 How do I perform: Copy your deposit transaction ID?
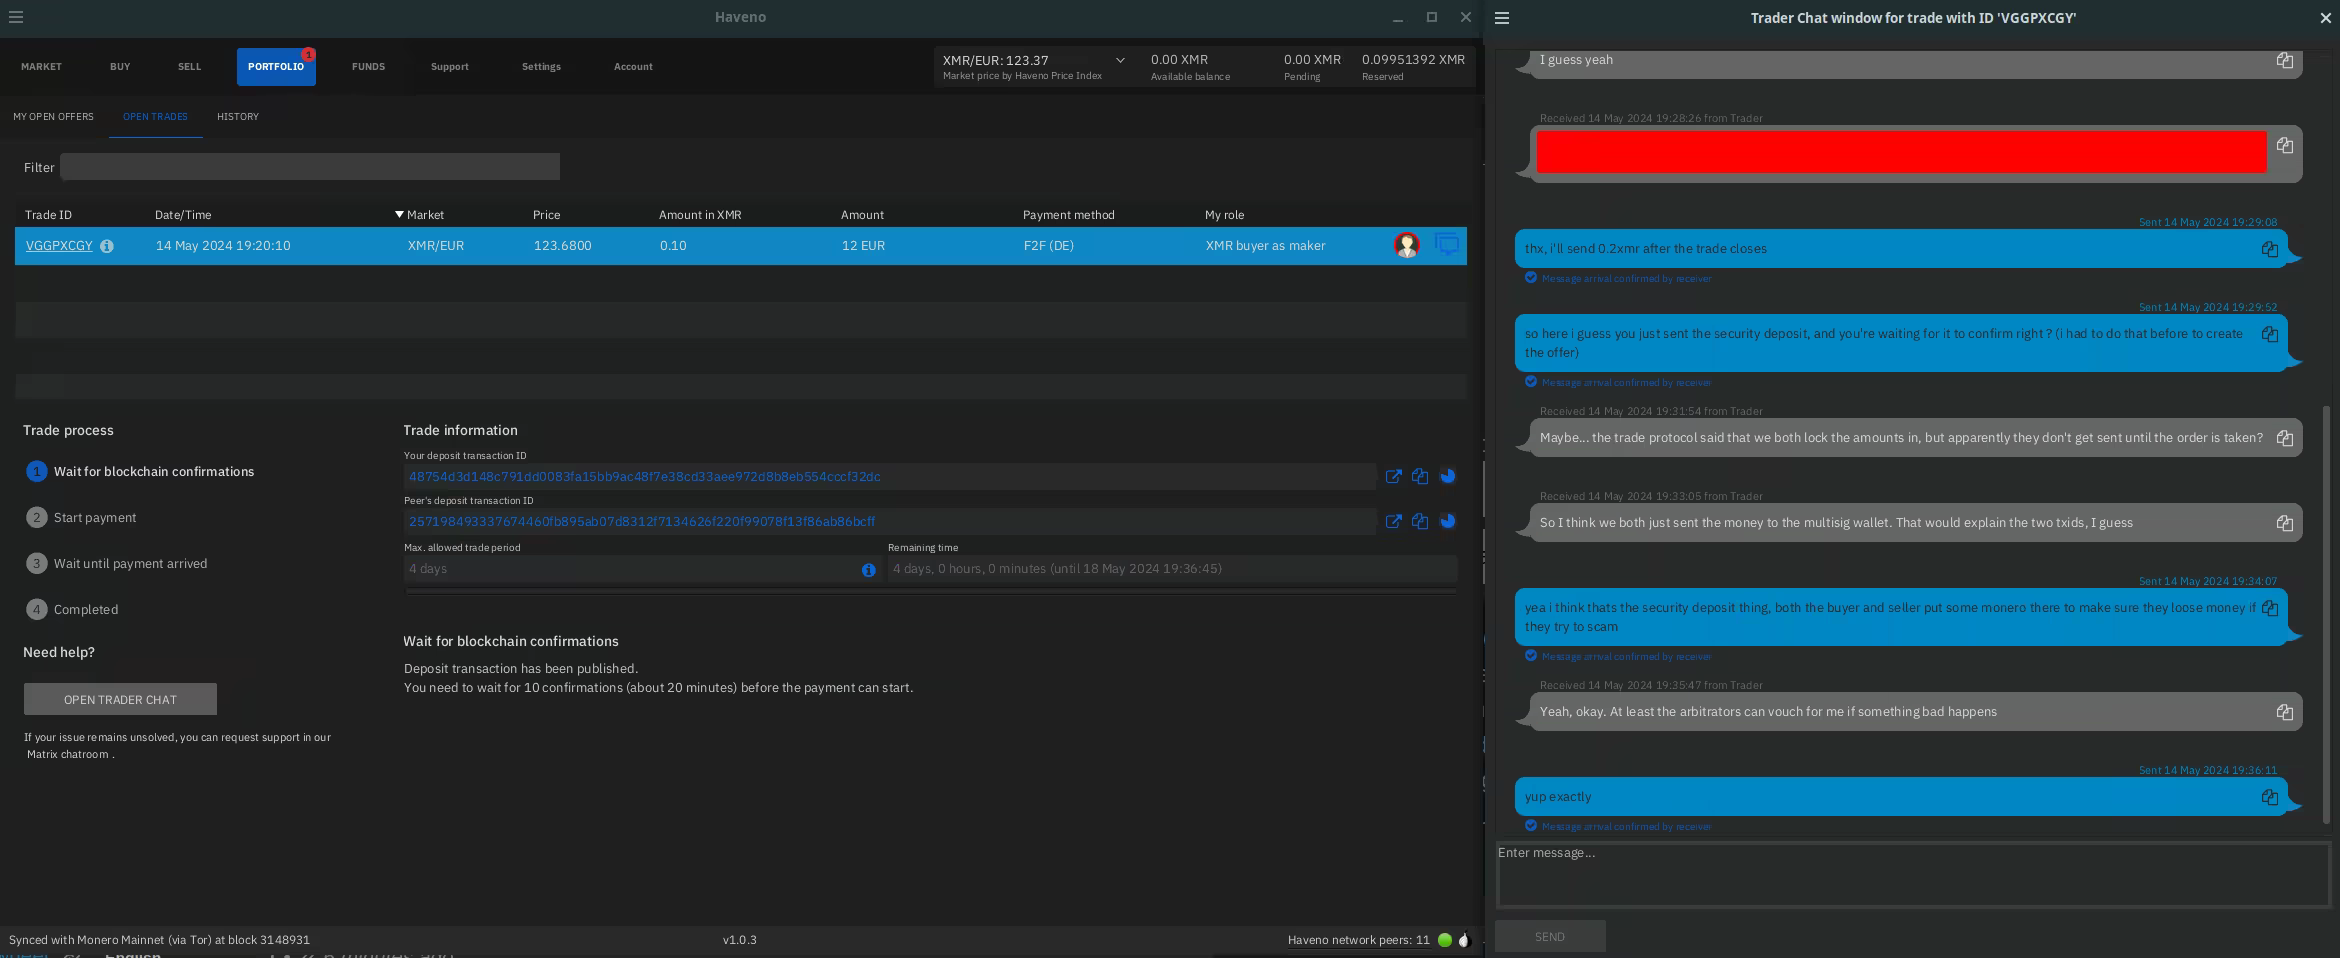point(1419,477)
